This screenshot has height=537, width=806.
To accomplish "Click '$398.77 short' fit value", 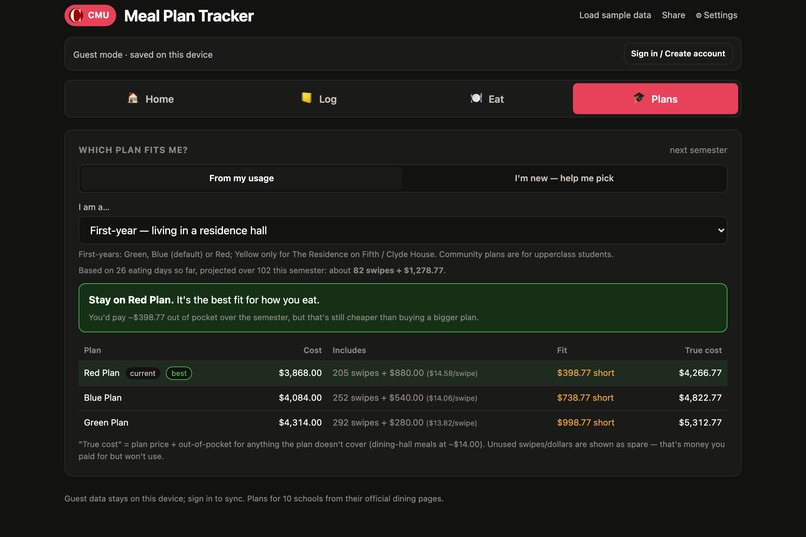I will [585, 373].
